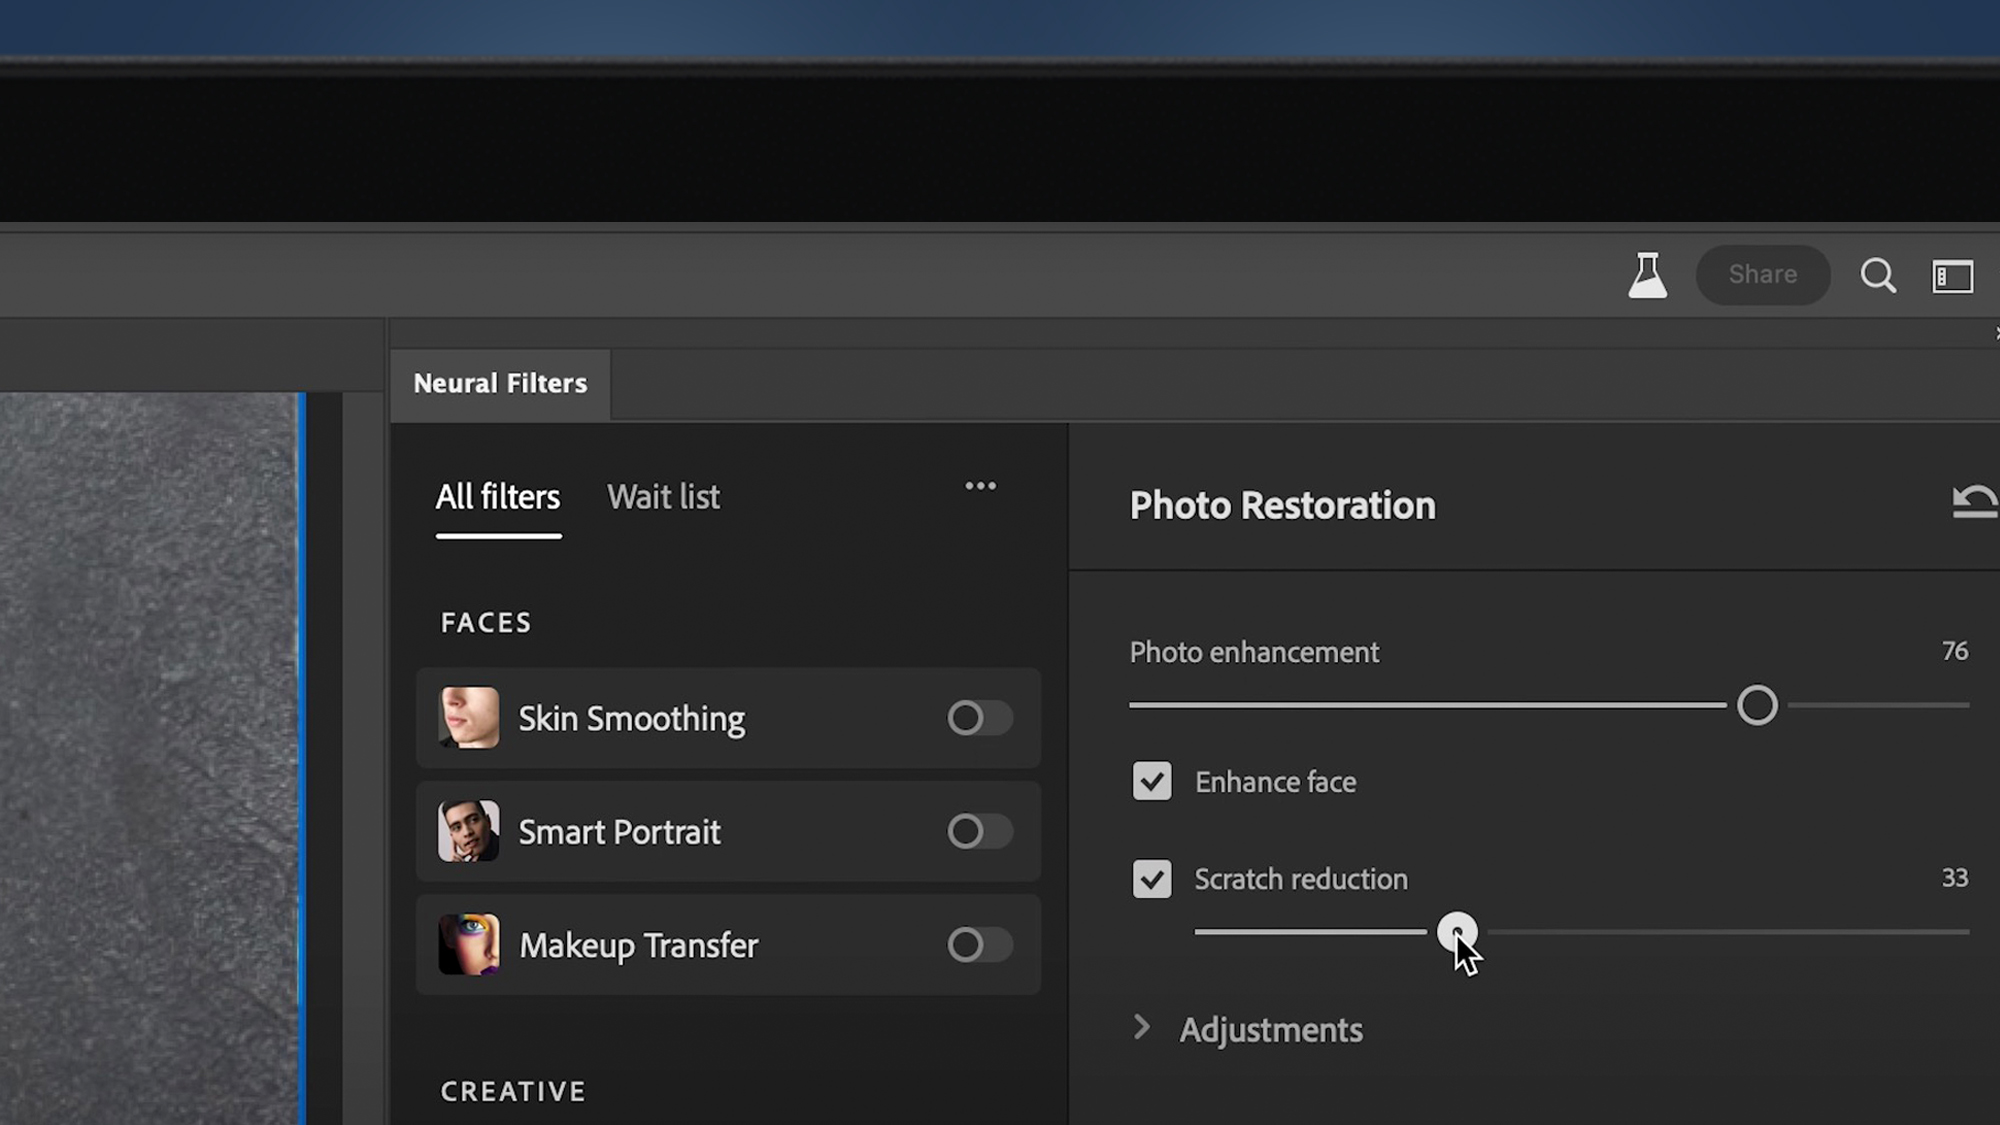Click the Share button icon
This screenshot has height=1125, width=2000.
point(1762,275)
